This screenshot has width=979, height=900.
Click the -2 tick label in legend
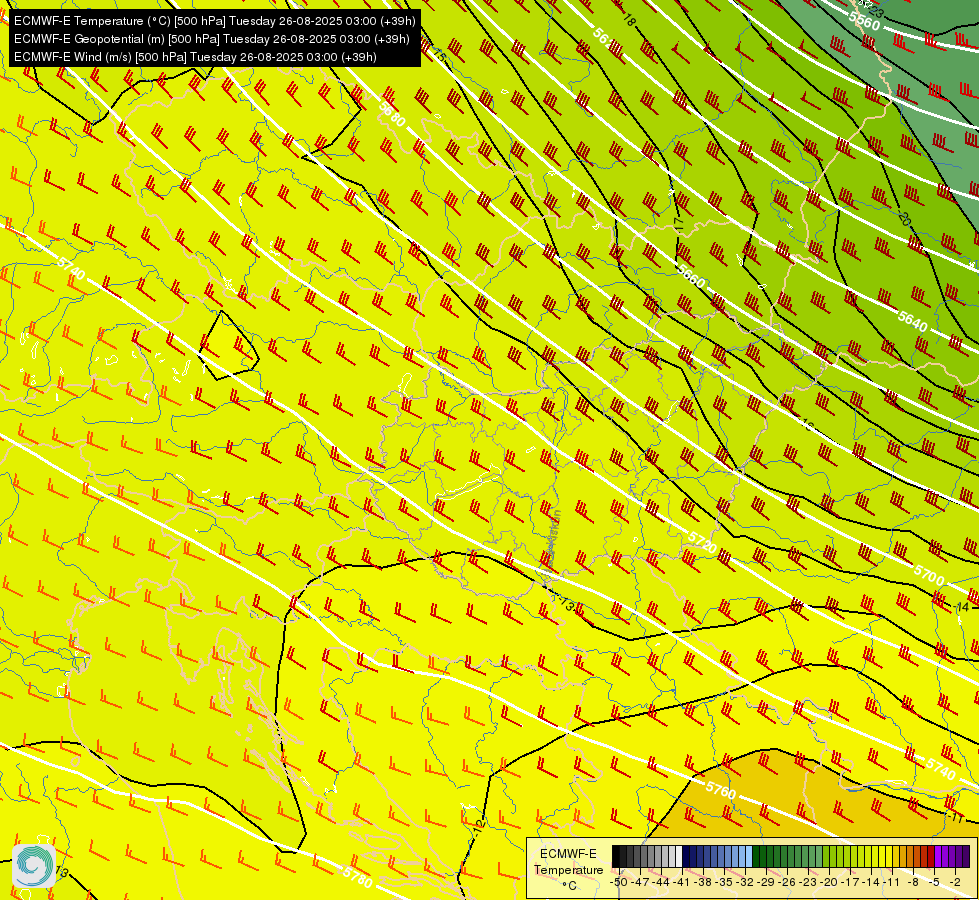coord(955,882)
